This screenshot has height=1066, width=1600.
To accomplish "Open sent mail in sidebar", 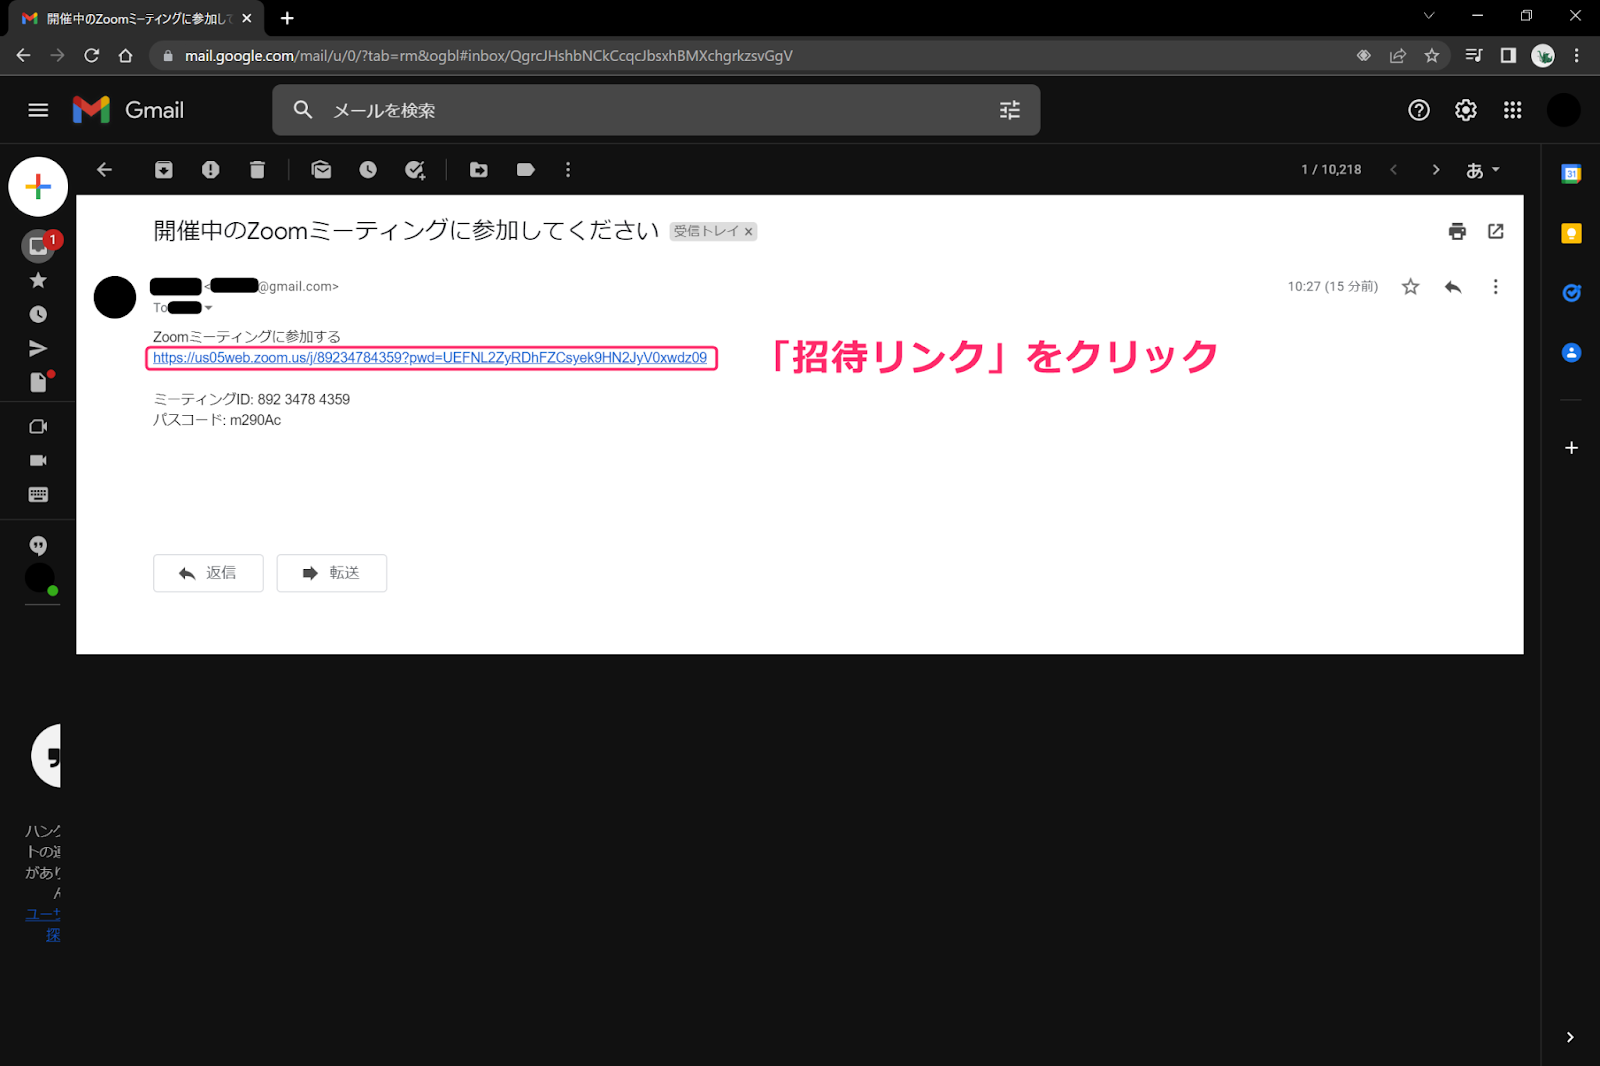I will tap(38, 348).
